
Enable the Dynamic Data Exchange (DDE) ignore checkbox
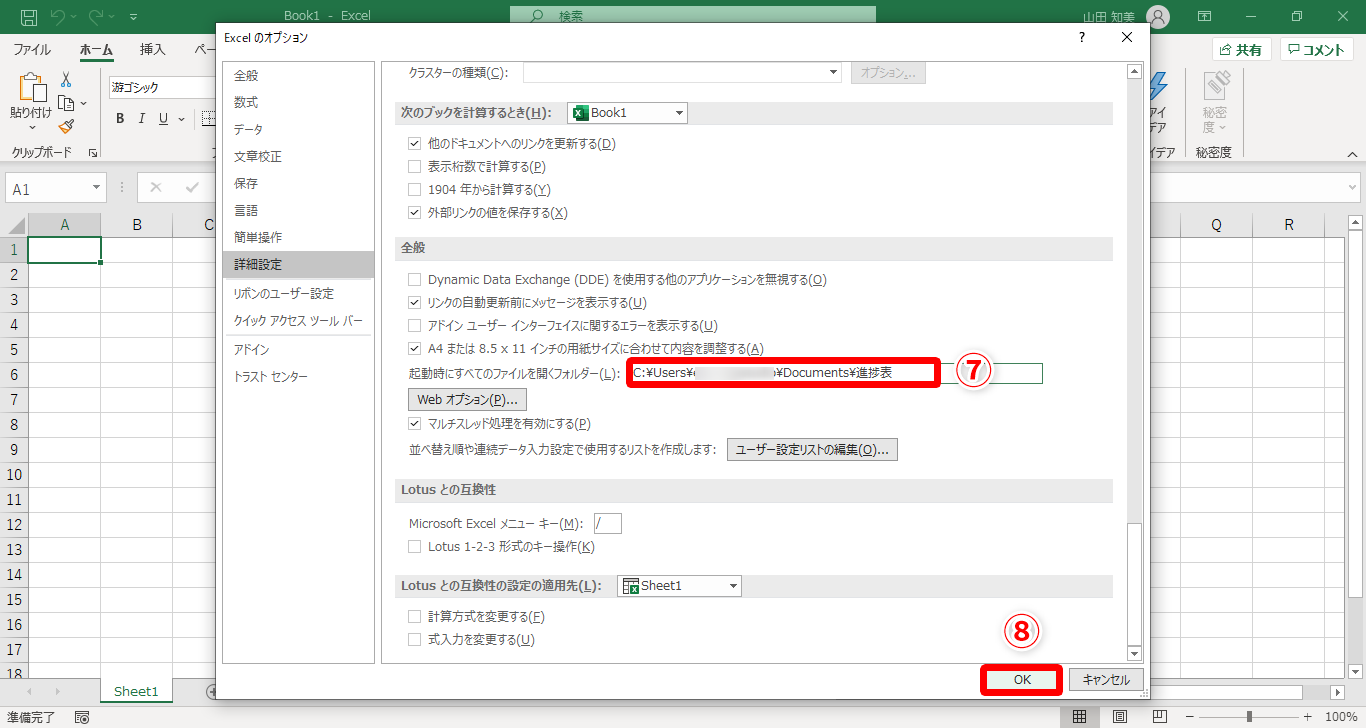point(415,280)
